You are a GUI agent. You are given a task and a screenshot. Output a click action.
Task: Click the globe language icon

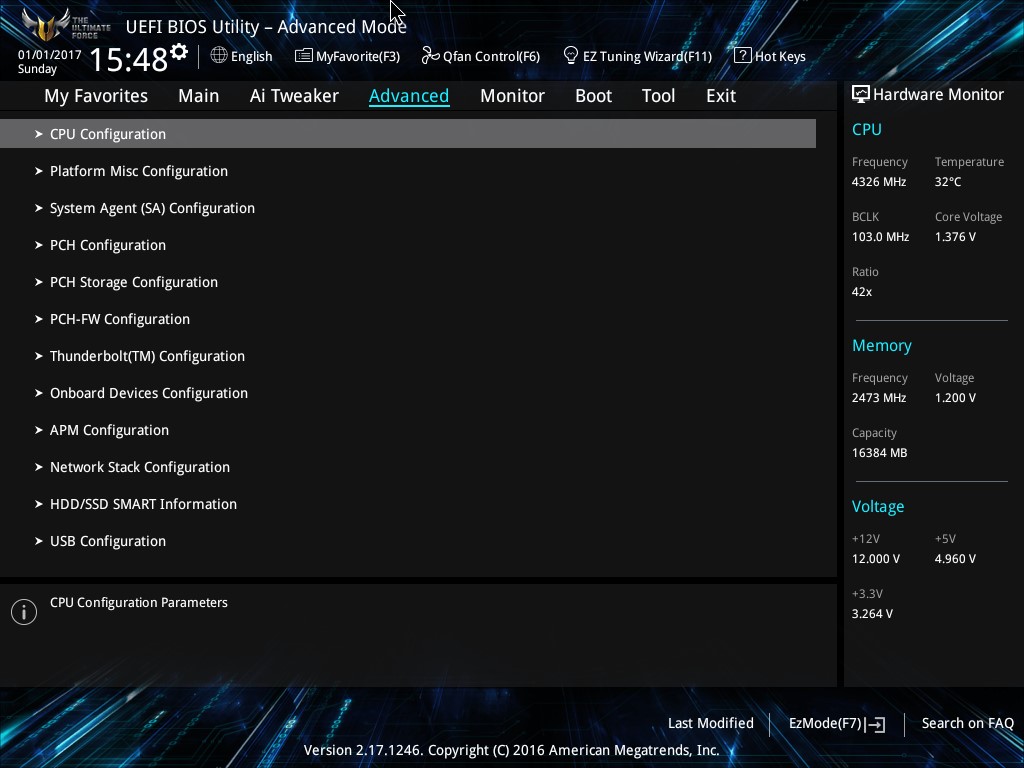click(x=219, y=56)
